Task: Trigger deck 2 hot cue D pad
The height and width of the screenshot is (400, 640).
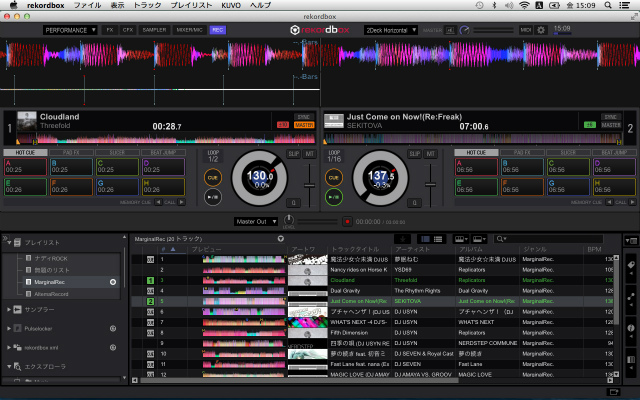Action: pos(614,167)
